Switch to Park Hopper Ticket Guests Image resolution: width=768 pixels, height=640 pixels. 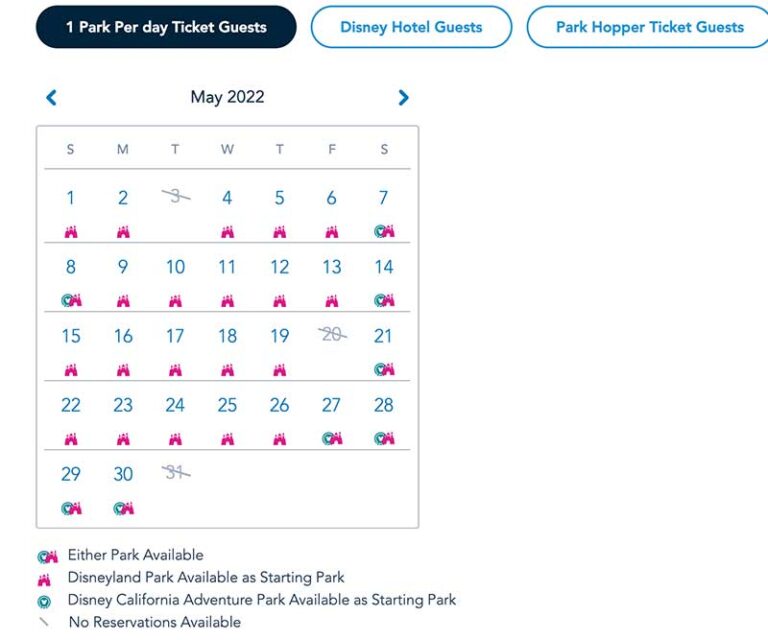[649, 27]
